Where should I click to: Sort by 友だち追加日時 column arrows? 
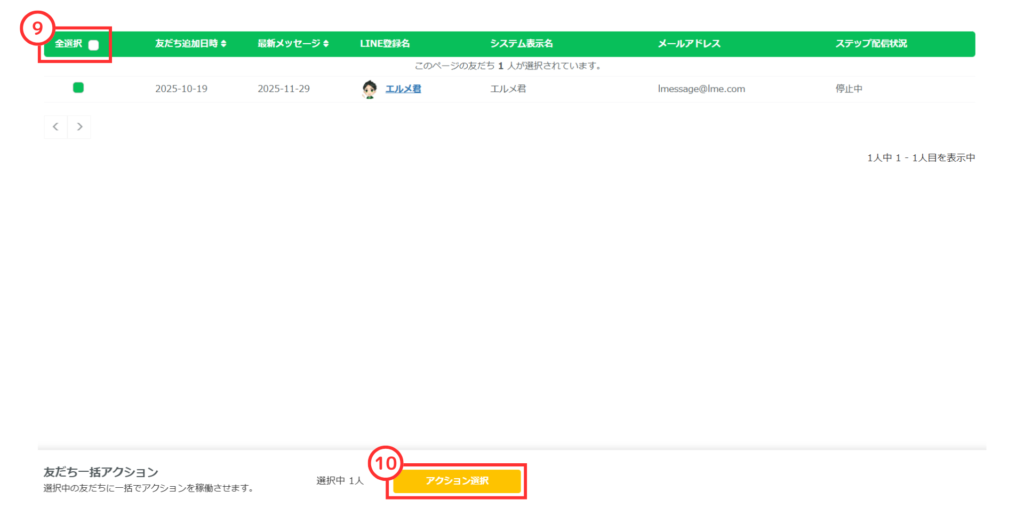click(224, 44)
